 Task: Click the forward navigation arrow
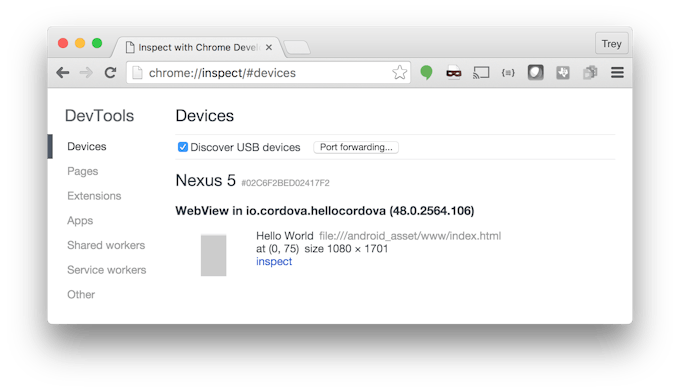point(86,72)
